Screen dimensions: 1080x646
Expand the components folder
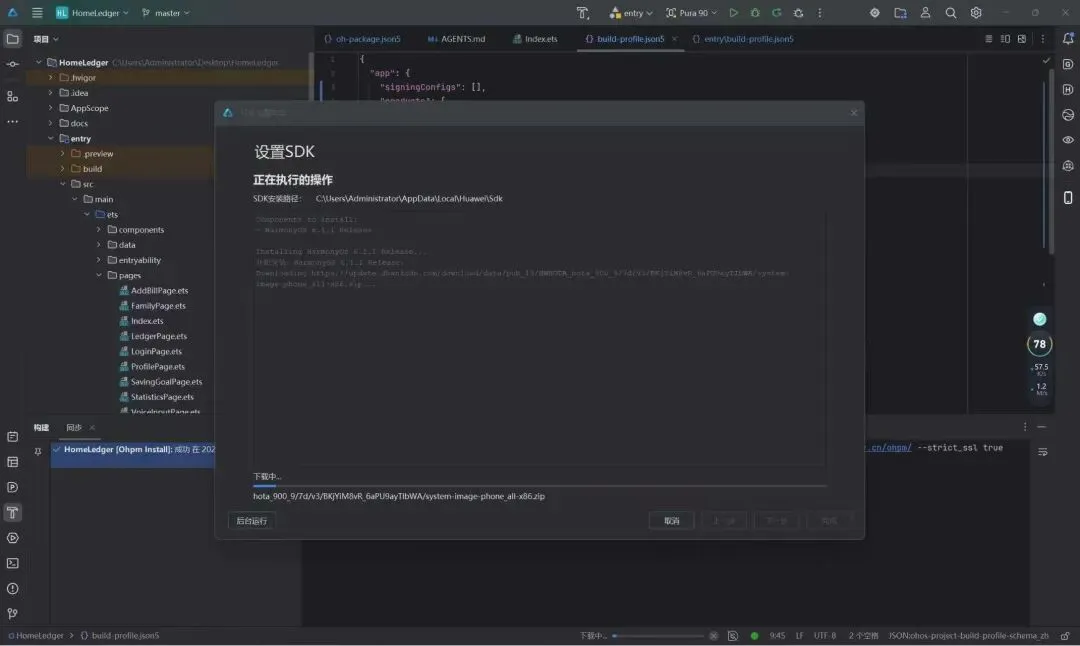[99, 230]
